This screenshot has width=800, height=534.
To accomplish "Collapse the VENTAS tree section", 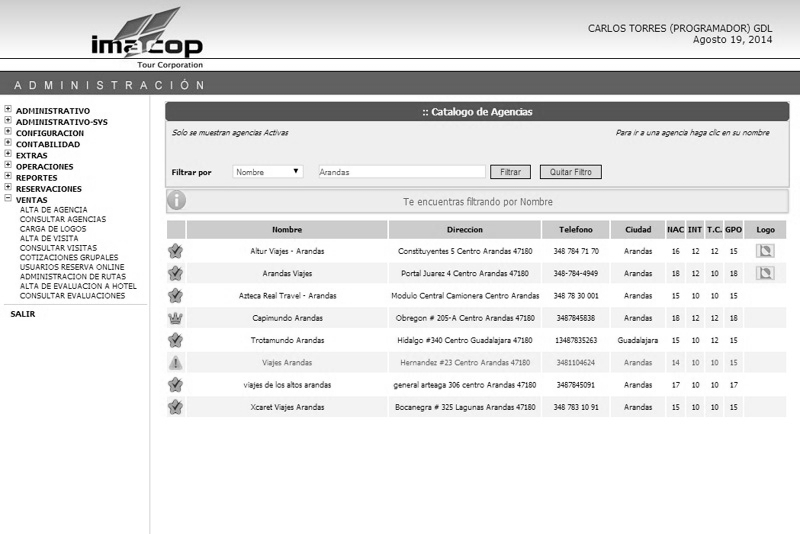I will pos(8,198).
